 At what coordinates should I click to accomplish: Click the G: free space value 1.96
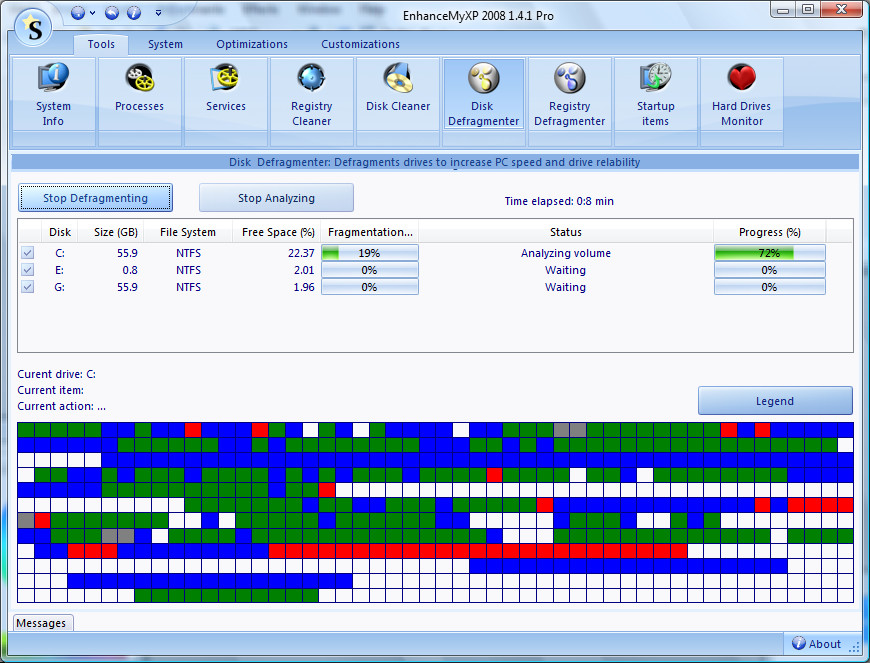tap(304, 287)
